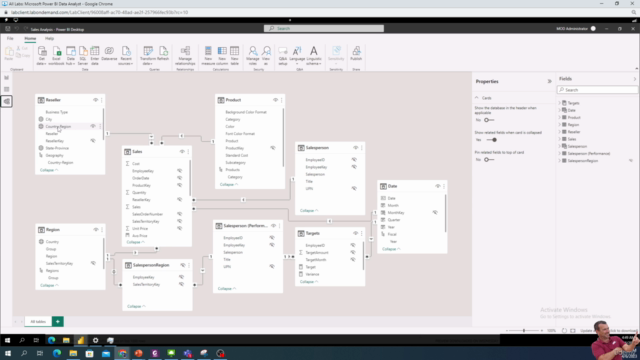Click the New column icon
Image resolution: width=640 pixels, height=360 pixels.
[x=222, y=56]
